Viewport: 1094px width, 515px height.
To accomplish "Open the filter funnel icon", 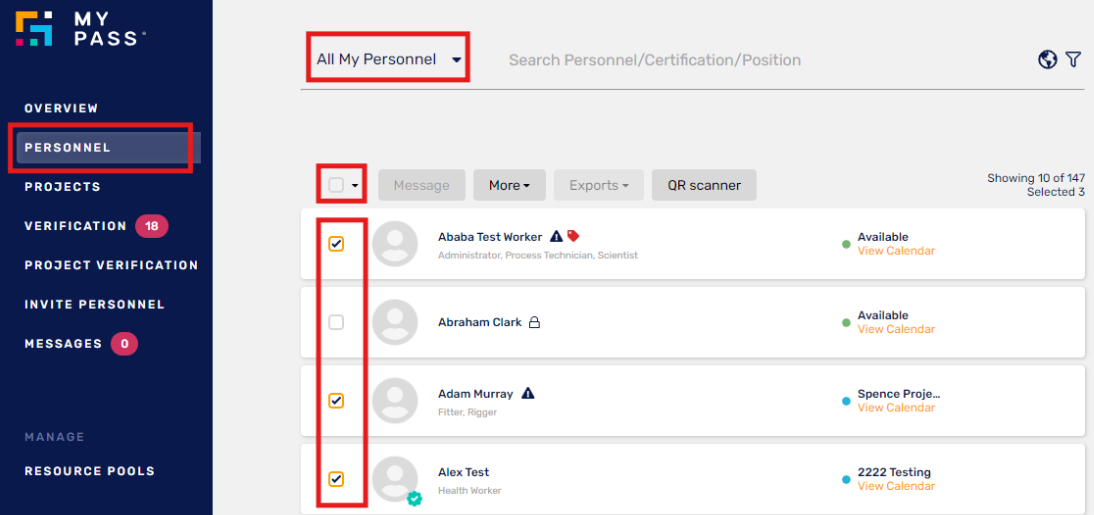I will tap(1073, 60).
